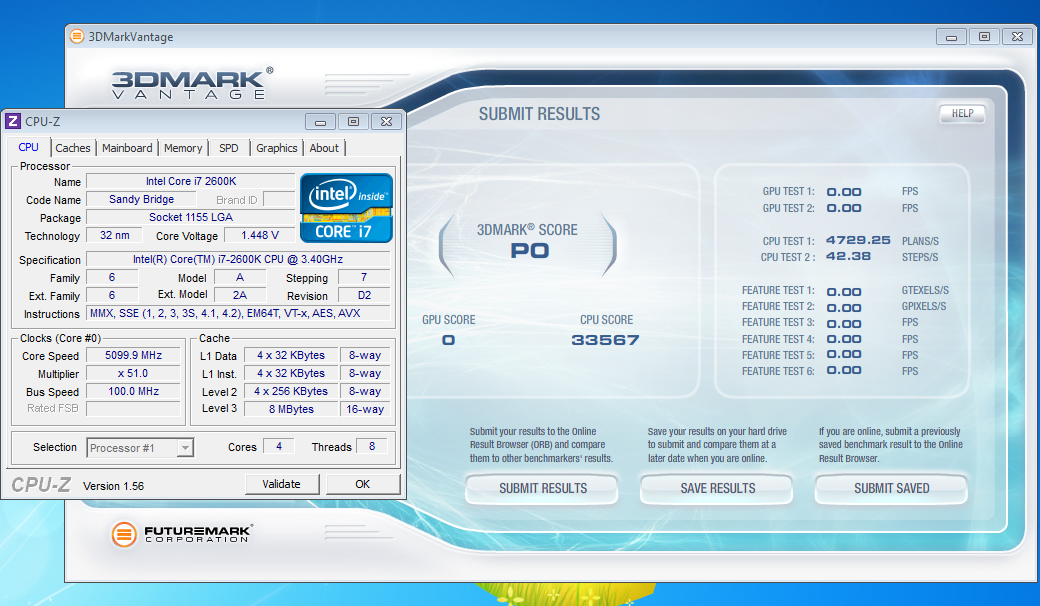Screen dimensions: 1040x606
Task: Click the CPU-Z Version 1.56 label
Action: pos(113,486)
